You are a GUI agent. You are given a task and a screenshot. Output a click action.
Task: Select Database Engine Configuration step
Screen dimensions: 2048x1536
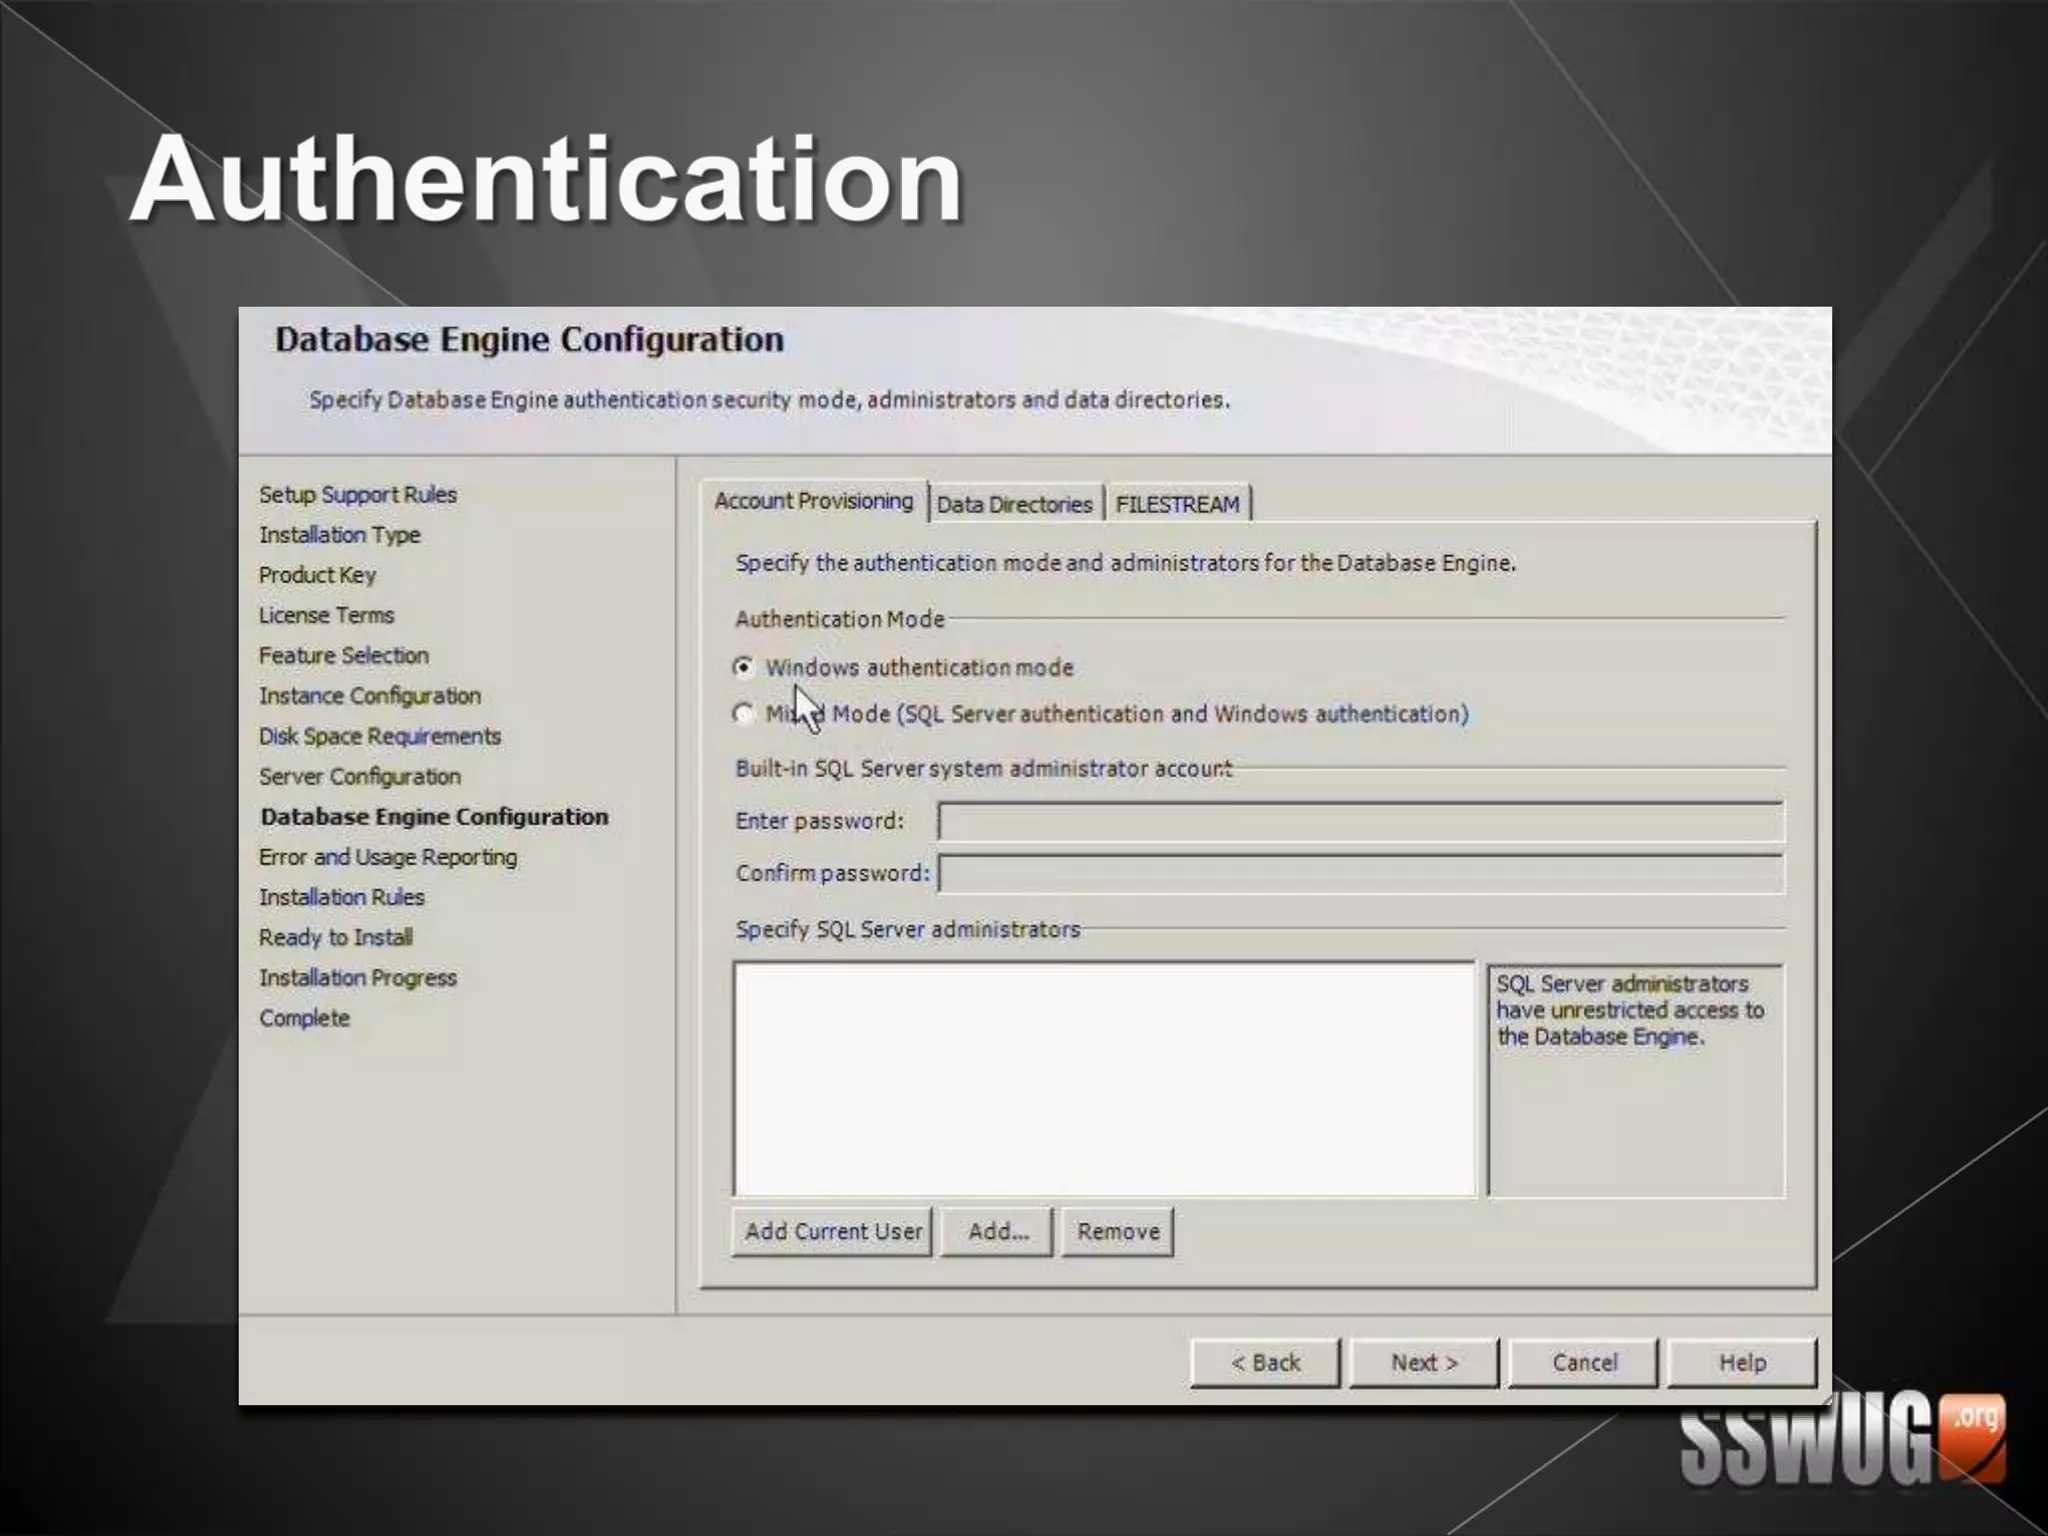coord(434,817)
